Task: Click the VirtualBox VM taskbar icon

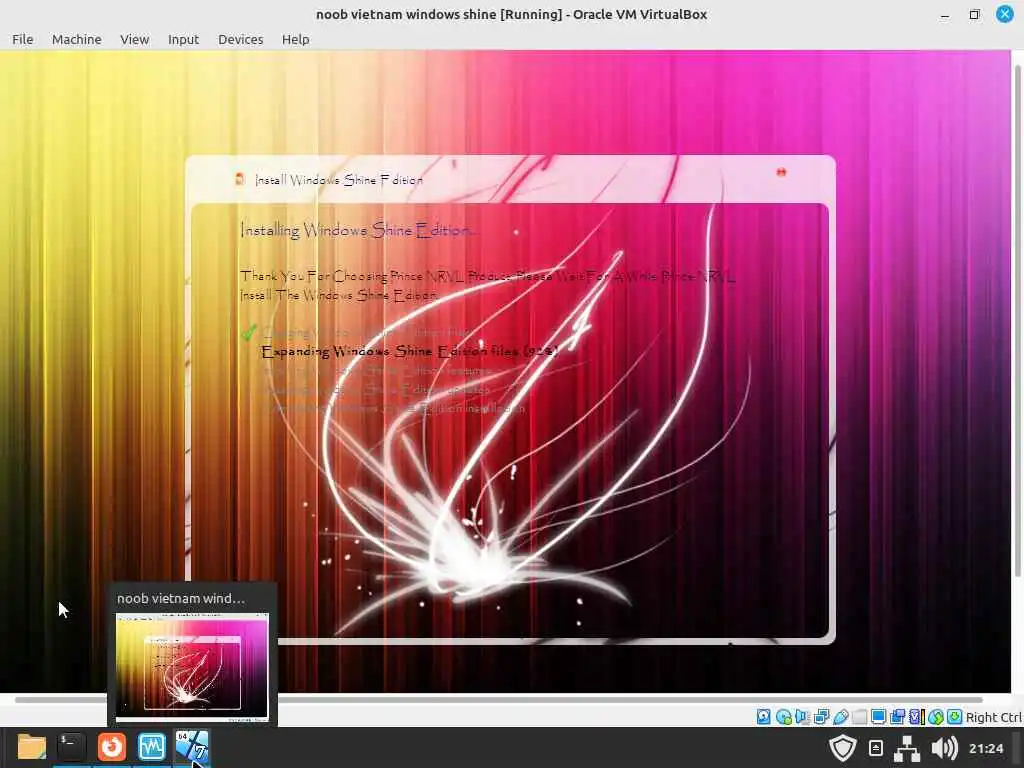Action: [191, 747]
